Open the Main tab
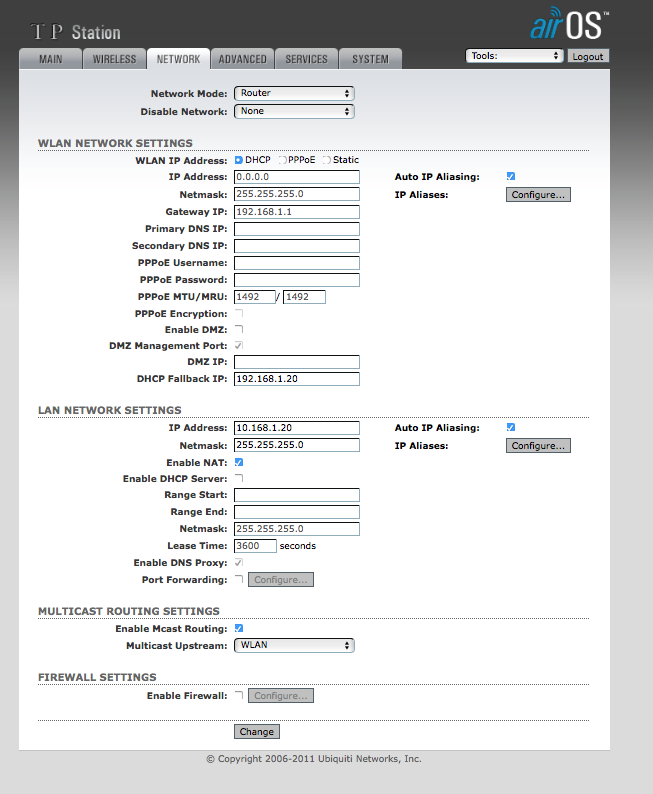Viewport: 653px width, 794px height. (51, 59)
